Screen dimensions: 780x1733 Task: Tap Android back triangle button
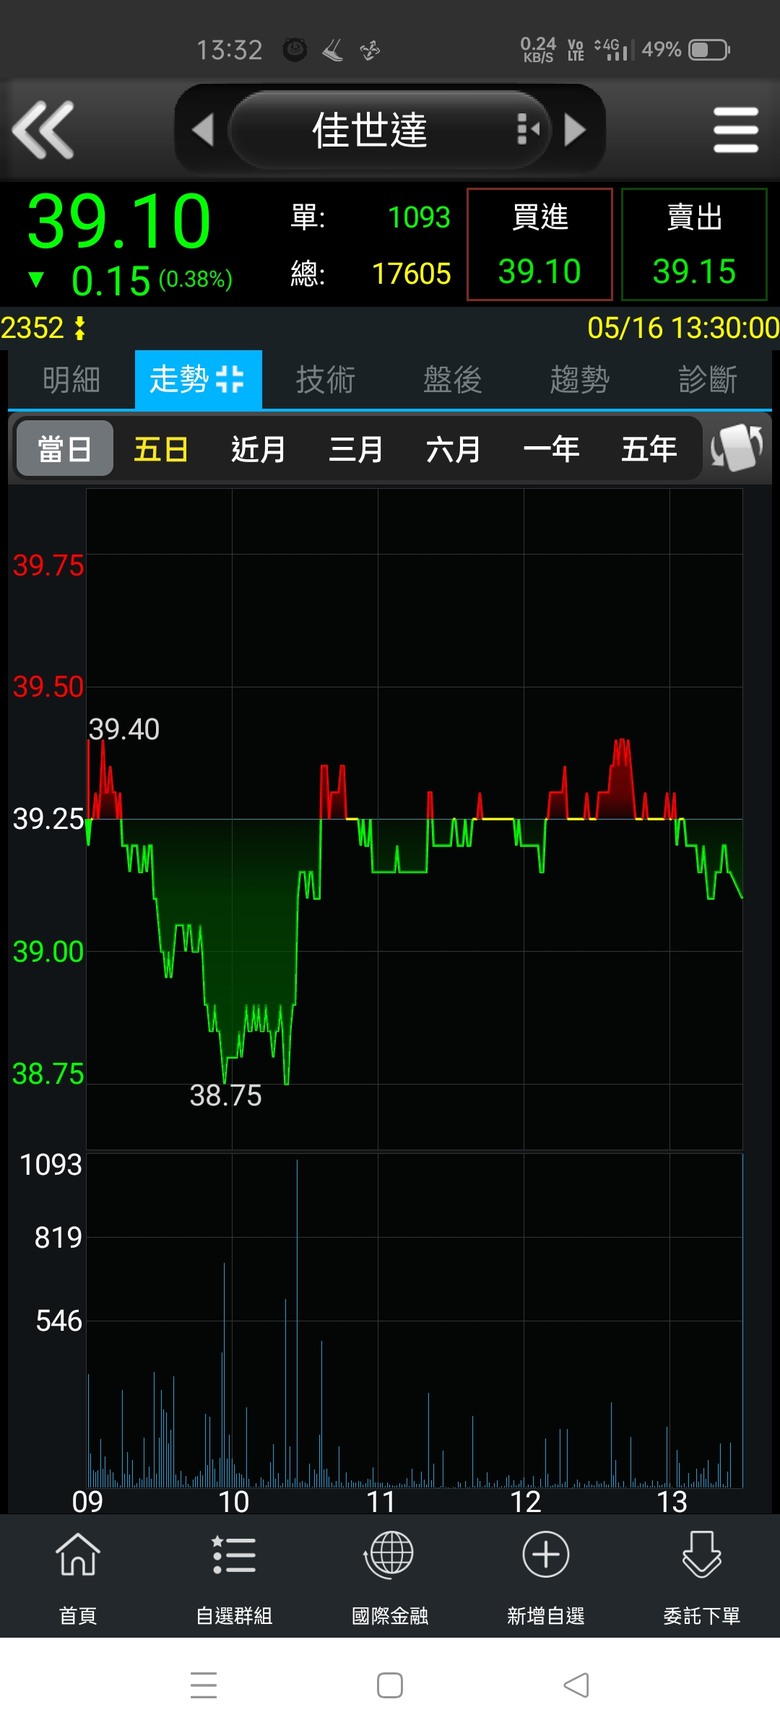(576, 1685)
